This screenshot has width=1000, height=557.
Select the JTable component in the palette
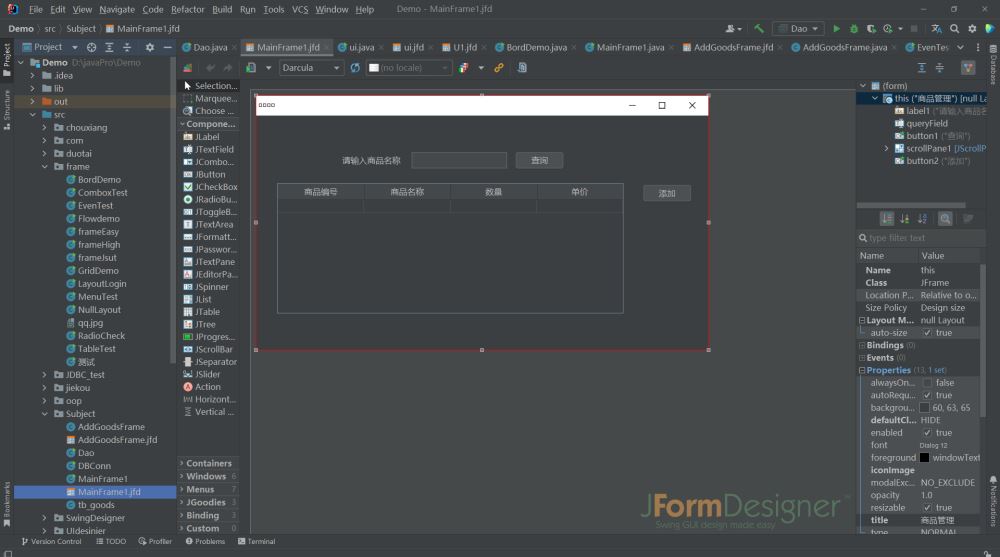pyautogui.click(x=207, y=312)
